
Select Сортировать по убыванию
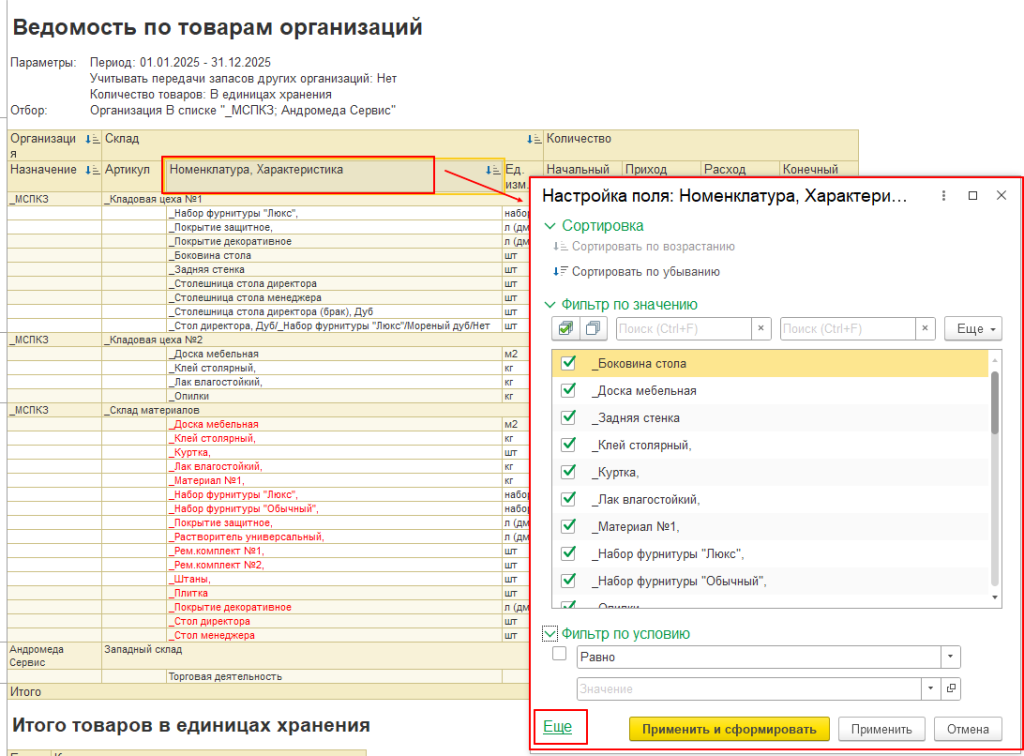click(644, 271)
